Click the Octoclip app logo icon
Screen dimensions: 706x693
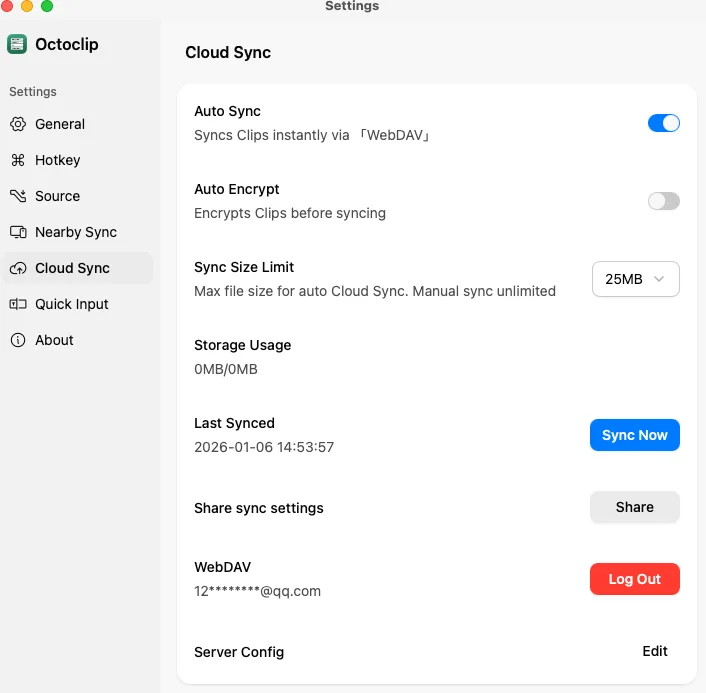(x=17, y=44)
